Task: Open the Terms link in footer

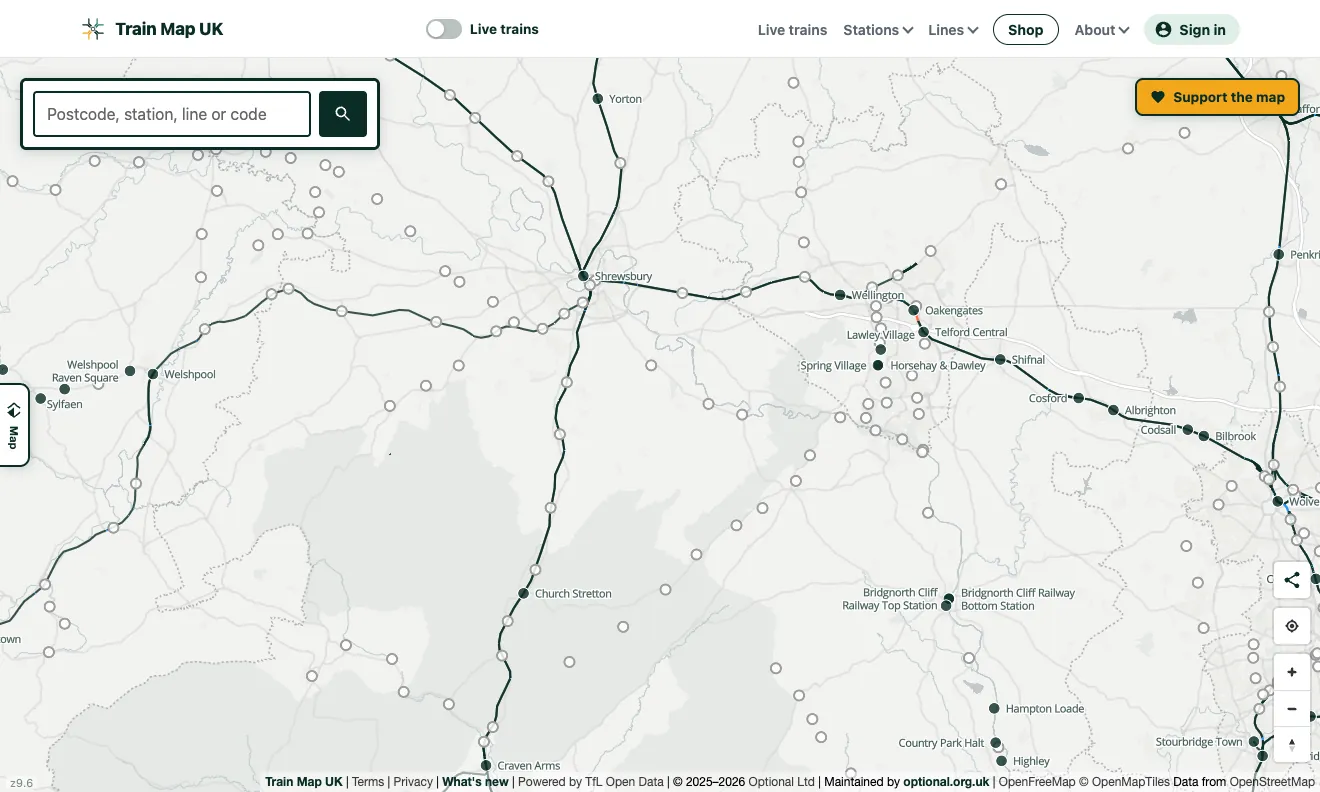Action: 368,782
